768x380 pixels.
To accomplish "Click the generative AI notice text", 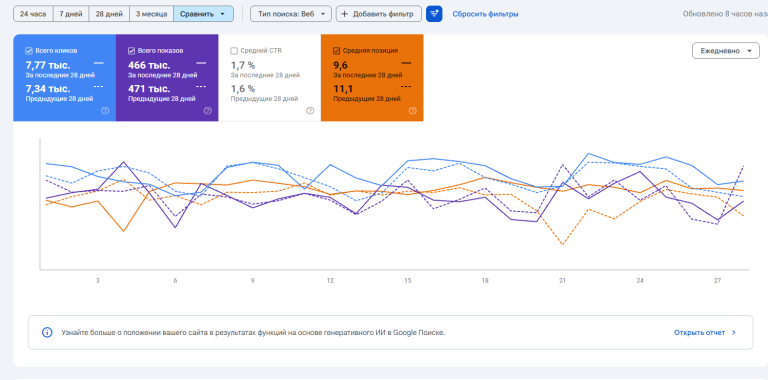I will coord(253,332).
